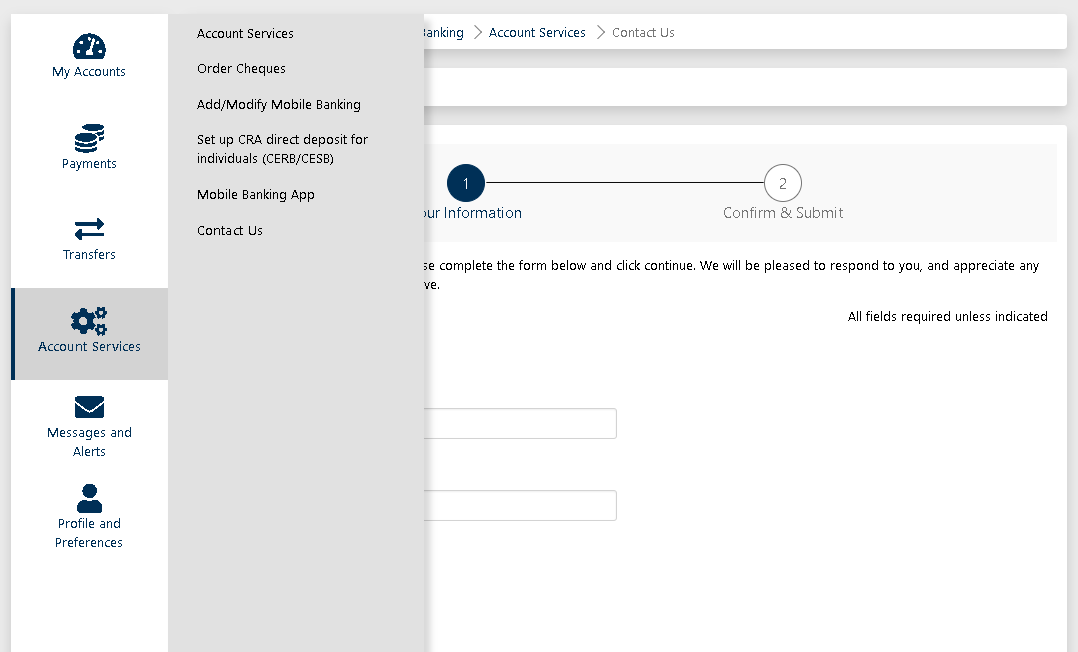Click Account Services breadcrumb link
This screenshot has width=1078, height=652.
pyautogui.click(x=537, y=33)
